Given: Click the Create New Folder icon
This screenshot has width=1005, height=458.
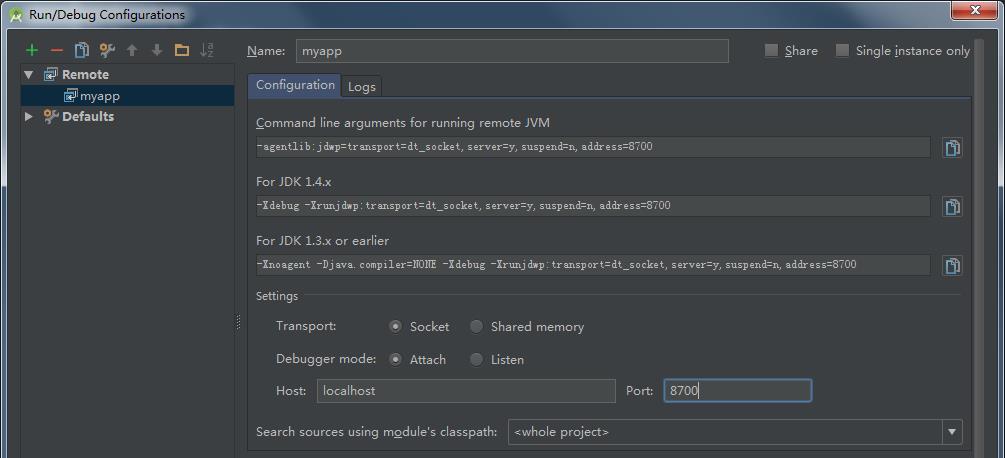Looking at the screenshot, I should [x=182, y=51].
